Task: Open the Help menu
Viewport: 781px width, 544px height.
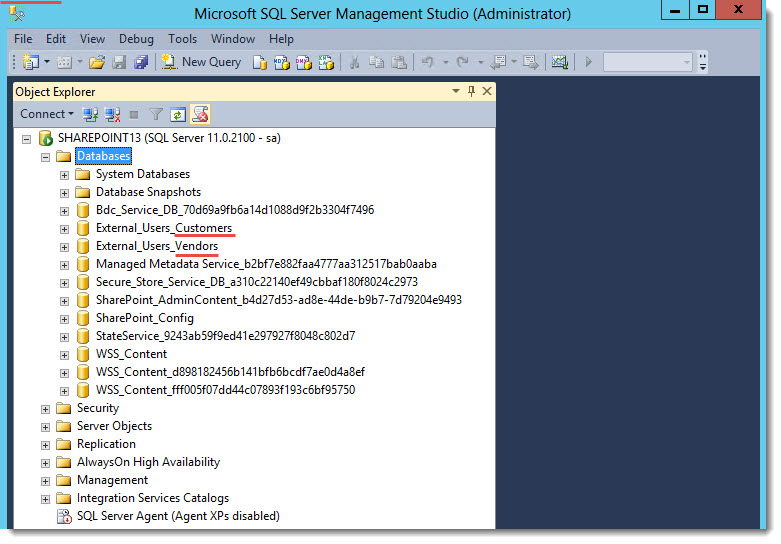Action: [x=281, y=39]
